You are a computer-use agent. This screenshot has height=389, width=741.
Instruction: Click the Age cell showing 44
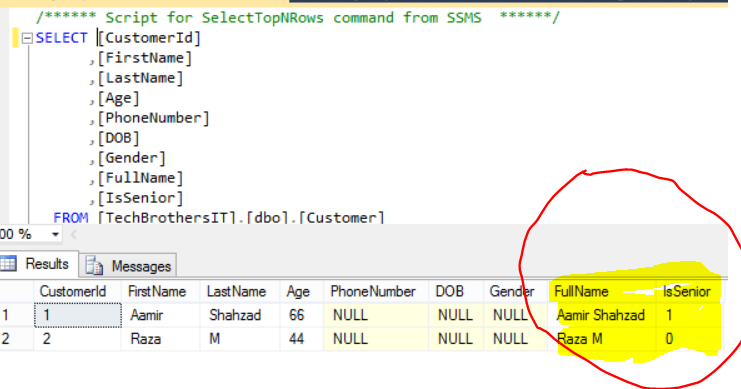click(x=302, y=338)
